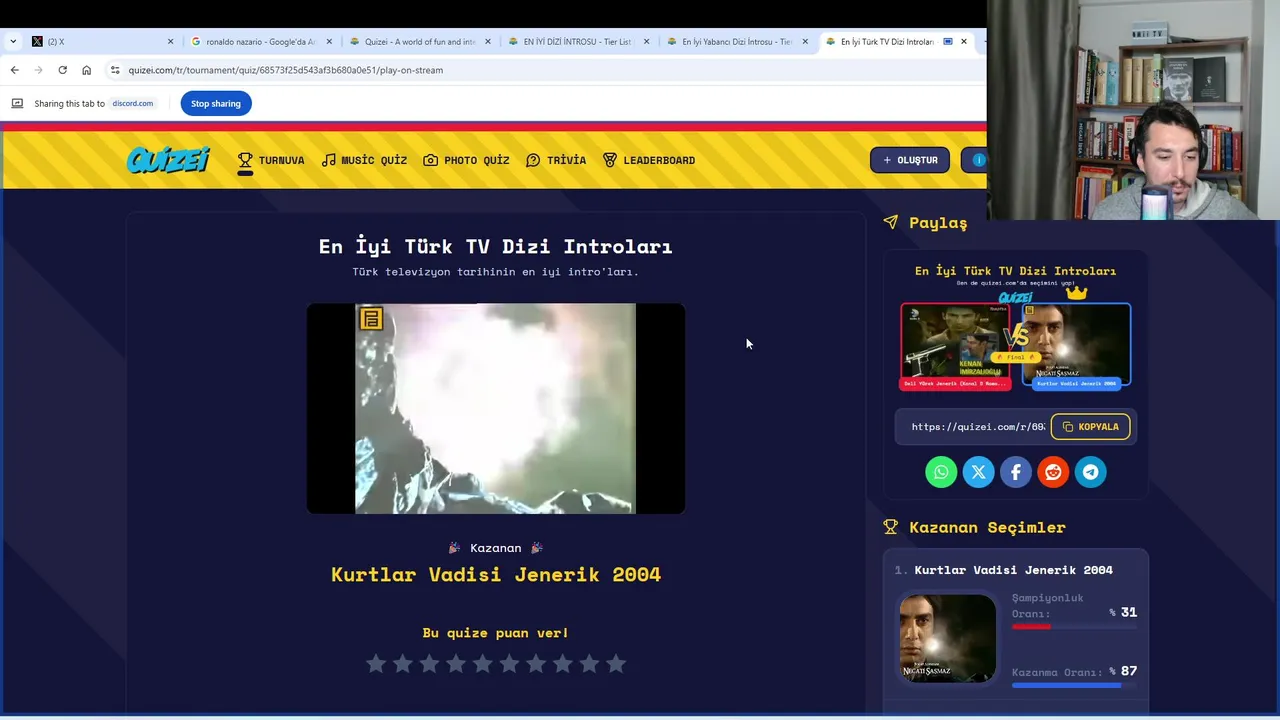The height and width of the screenshot is (720, 1280).
Task: Click the partially visible blue info button
Action: click(x=975, y=160)
